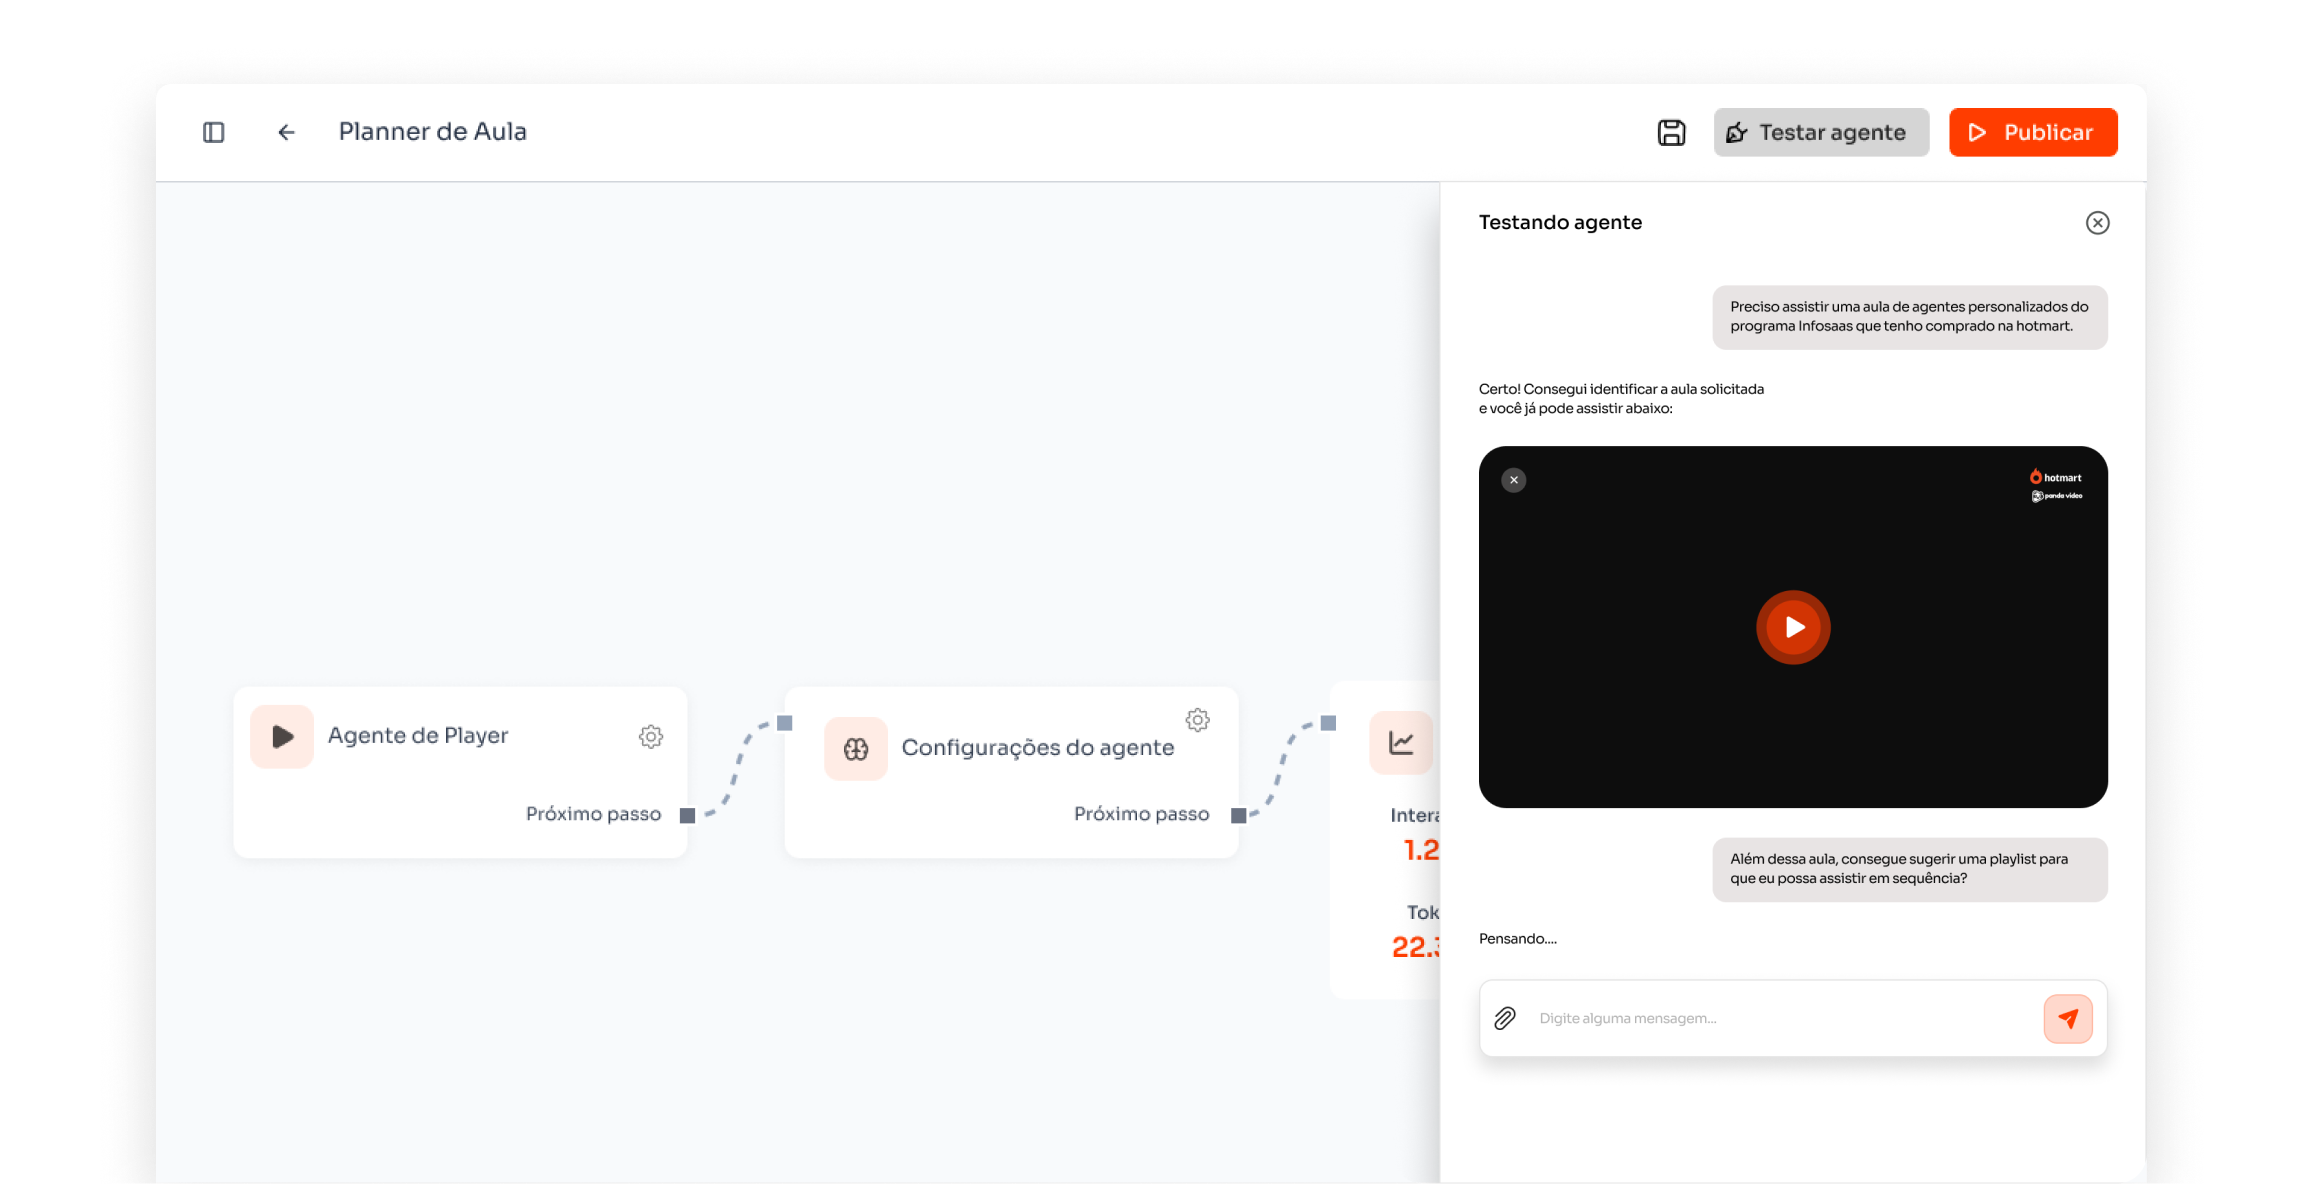
Task: Click the Planner de Aula title
Action: pos(432,132)
